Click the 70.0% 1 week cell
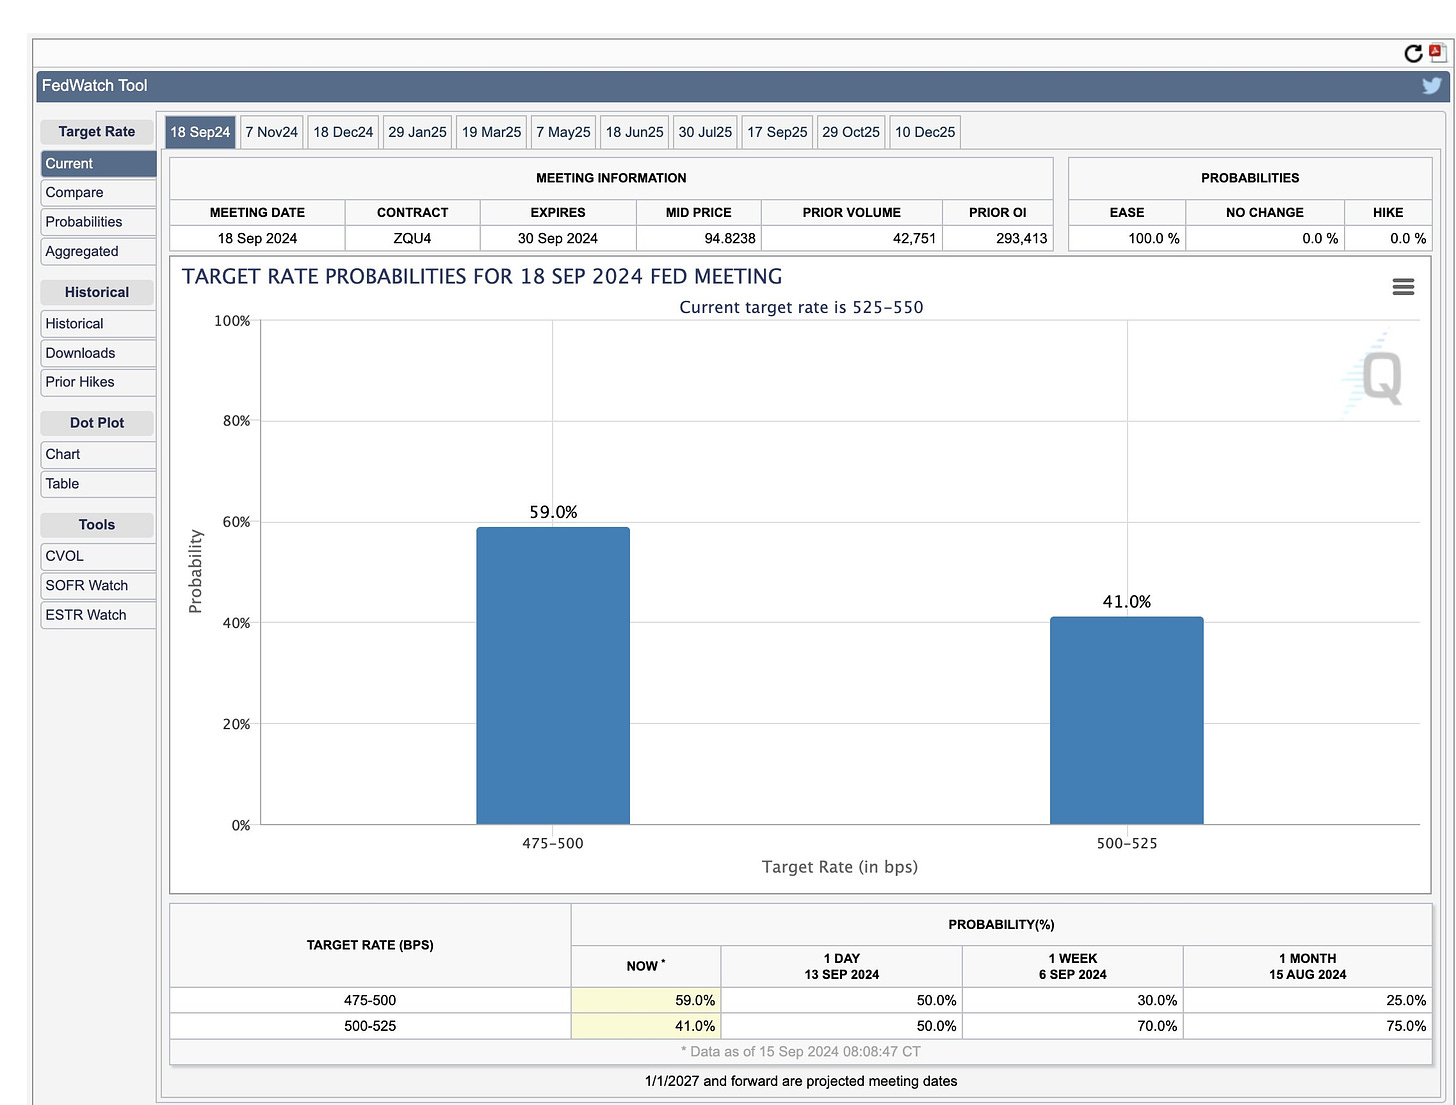Image resolution: width=1456 pixels, height=1105 pixels. coord(1073,1026)
